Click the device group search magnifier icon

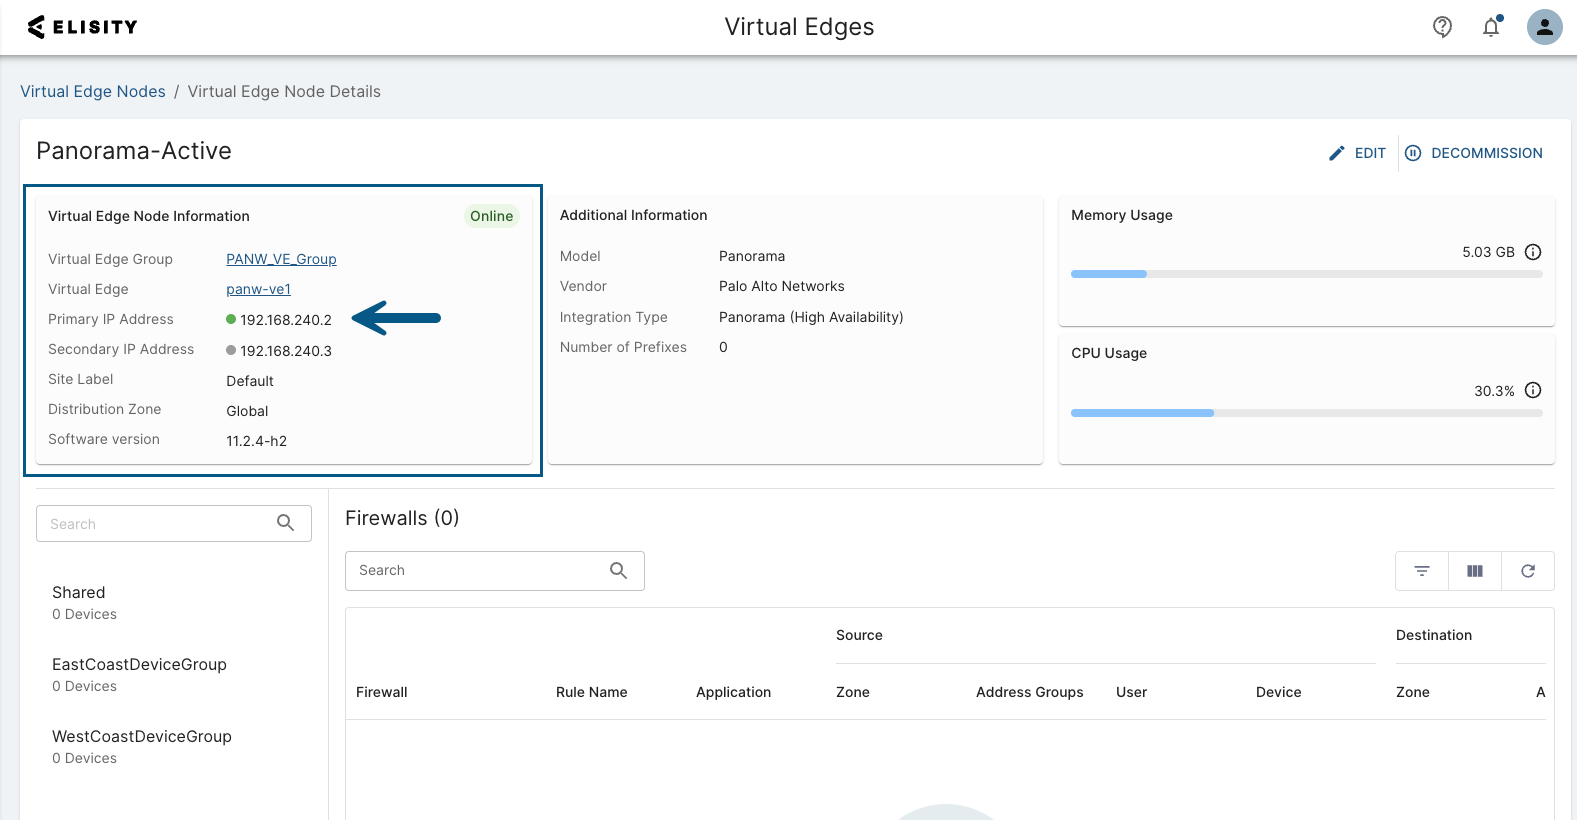coord(285,523)
